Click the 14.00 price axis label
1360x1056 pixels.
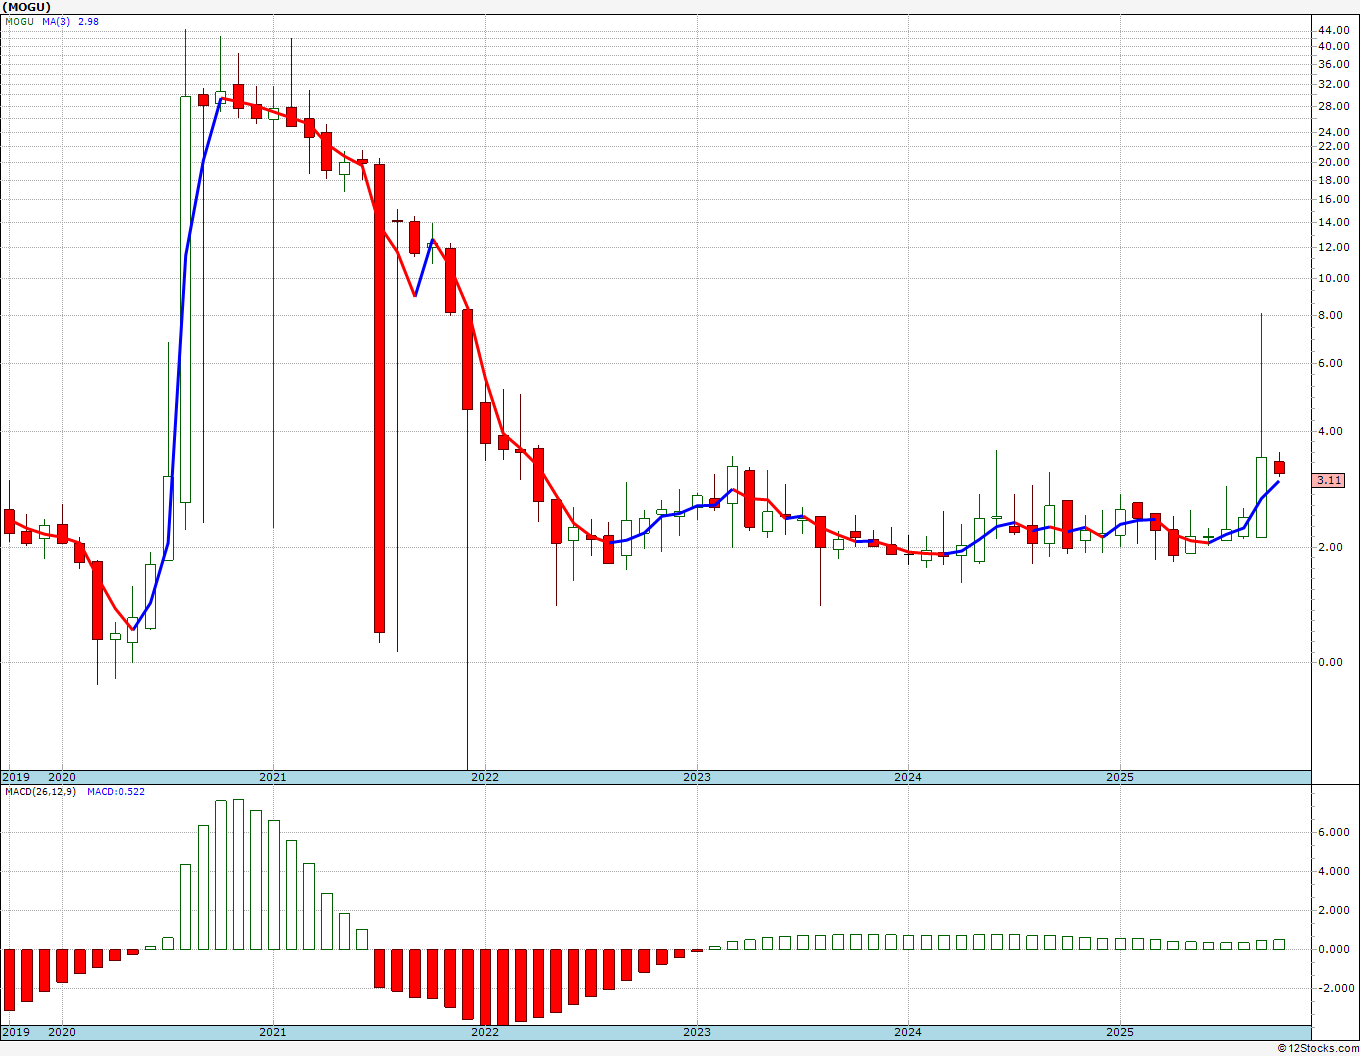click(x=1333, y=221)
